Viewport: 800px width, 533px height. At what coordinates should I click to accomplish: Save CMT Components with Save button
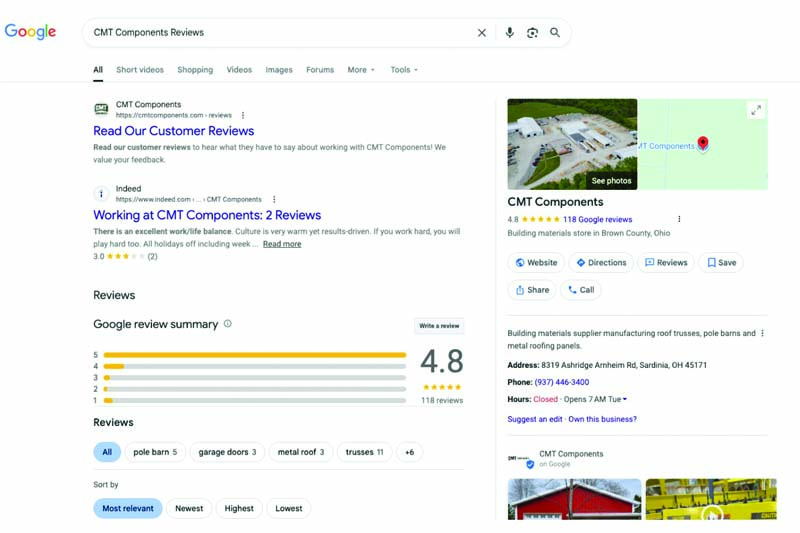pos(721,263)
